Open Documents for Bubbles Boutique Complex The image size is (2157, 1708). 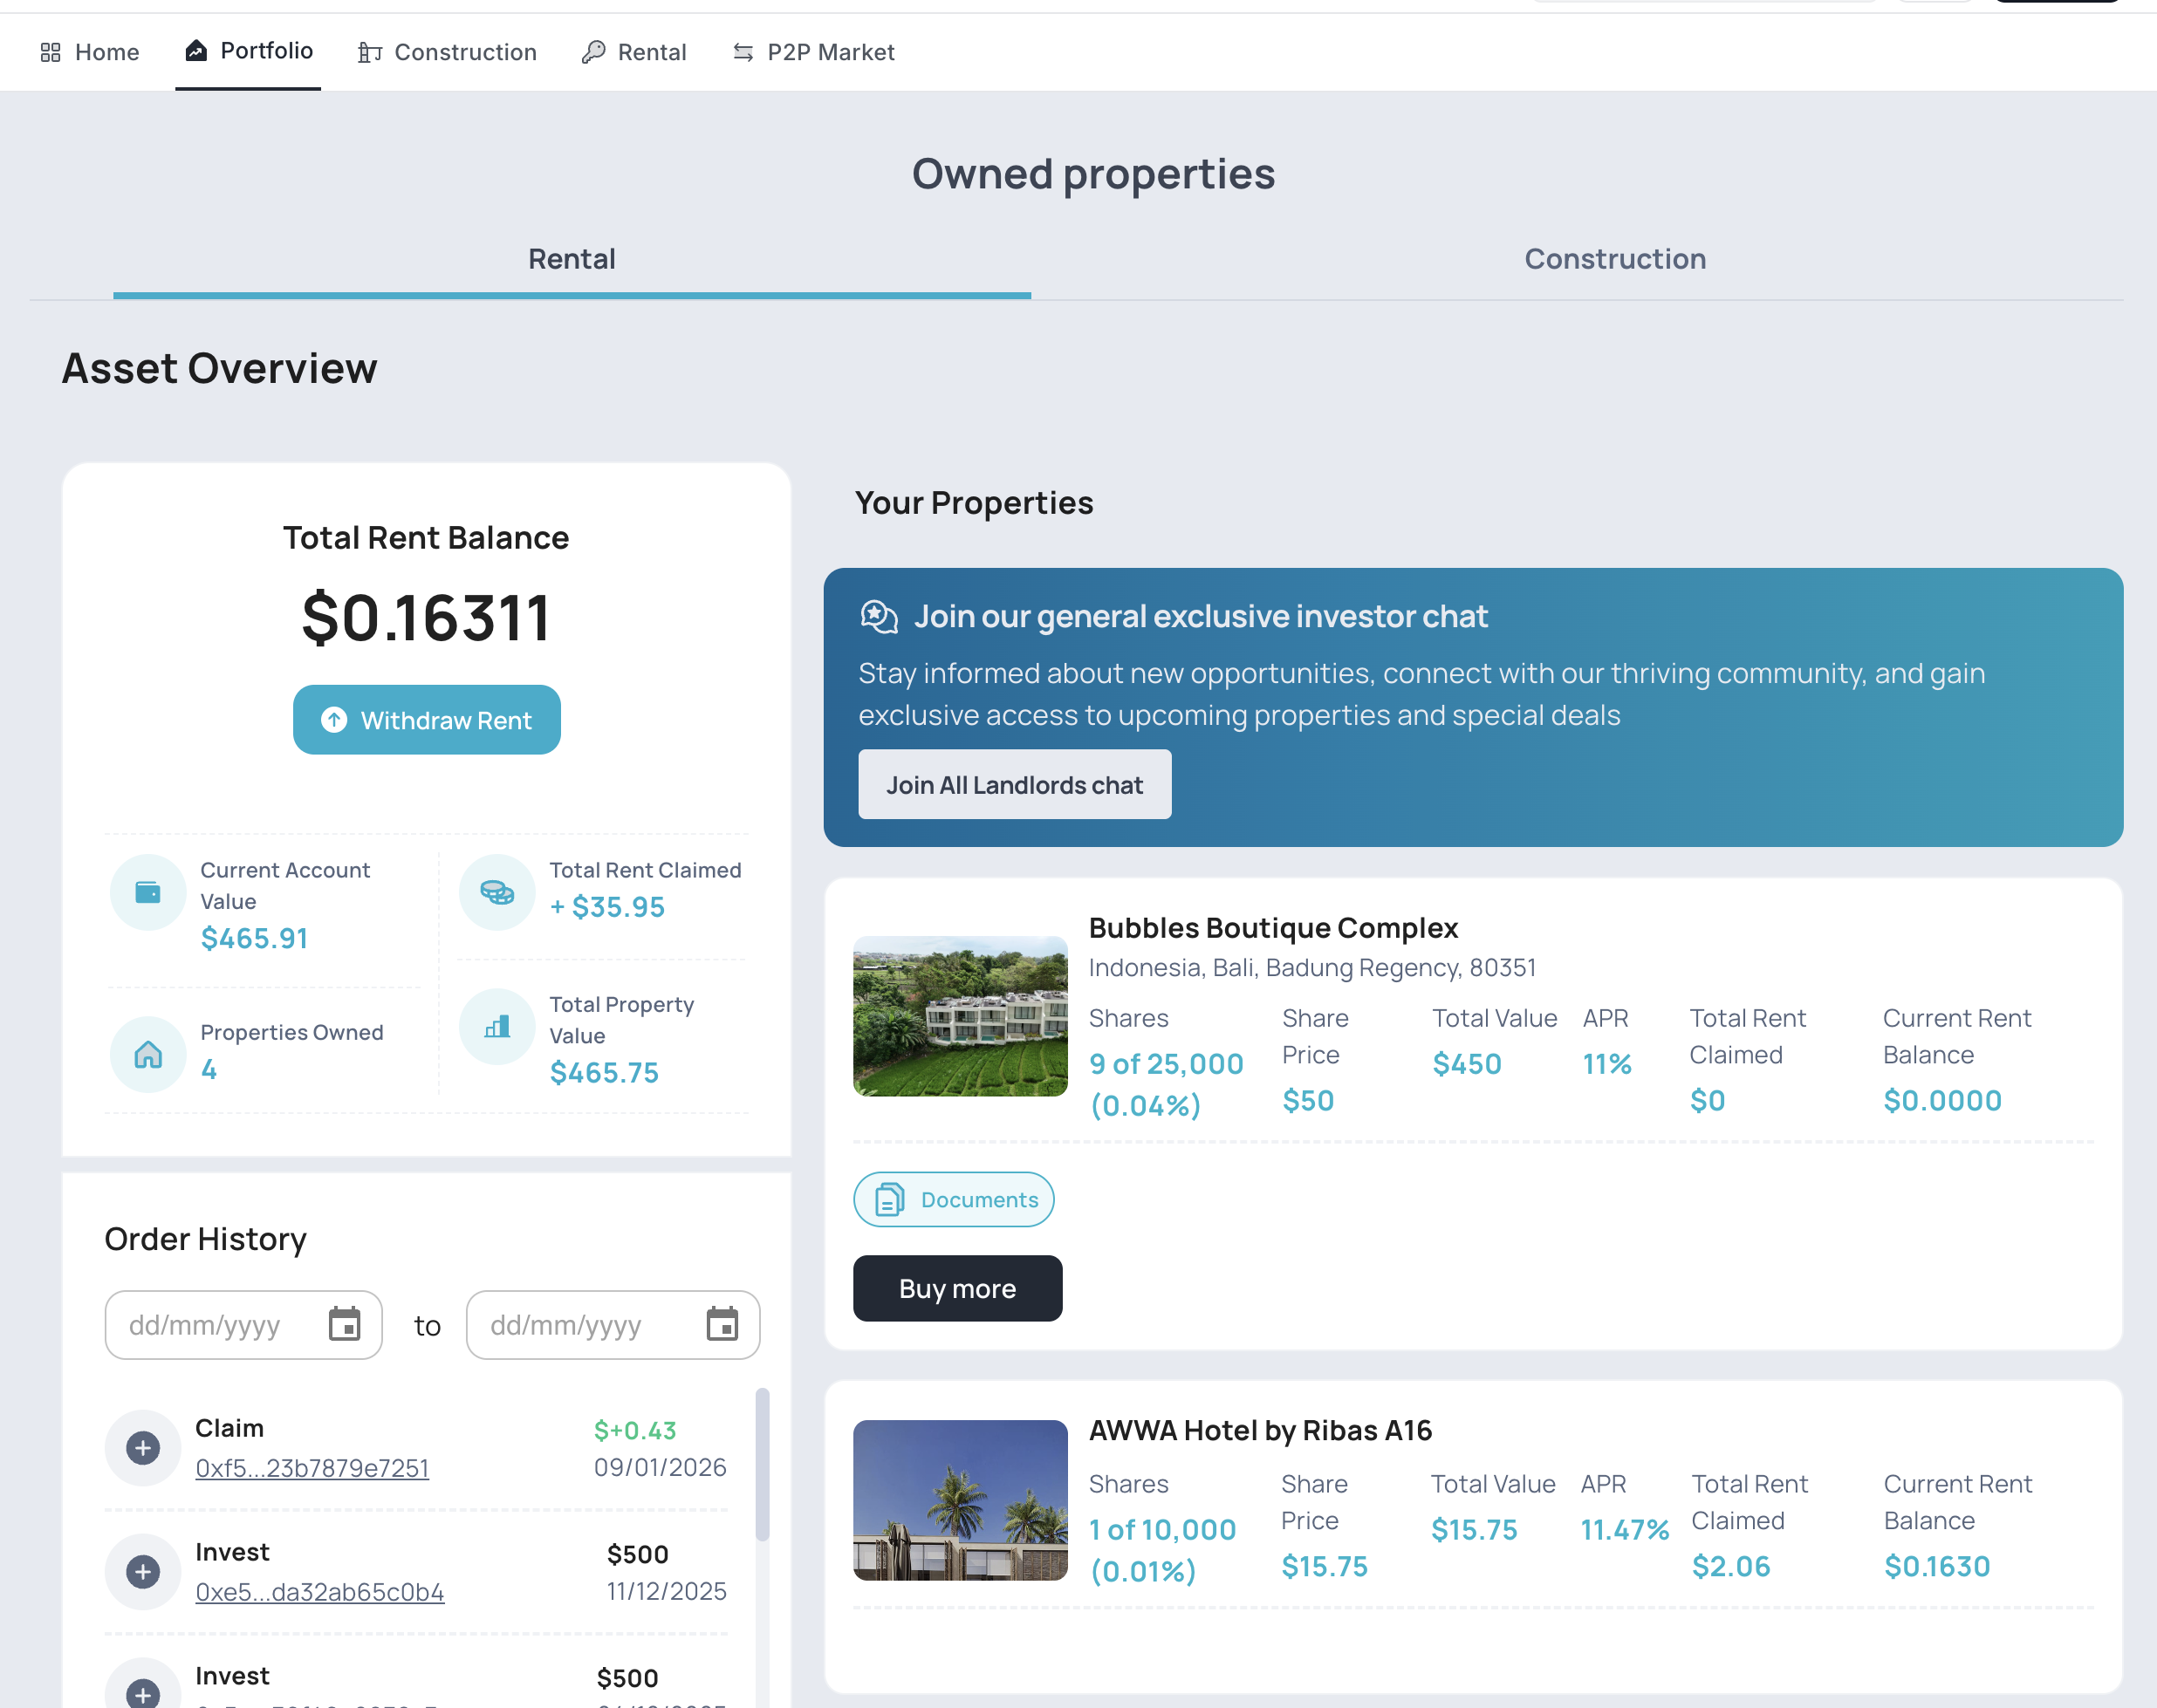point(954,1199)
